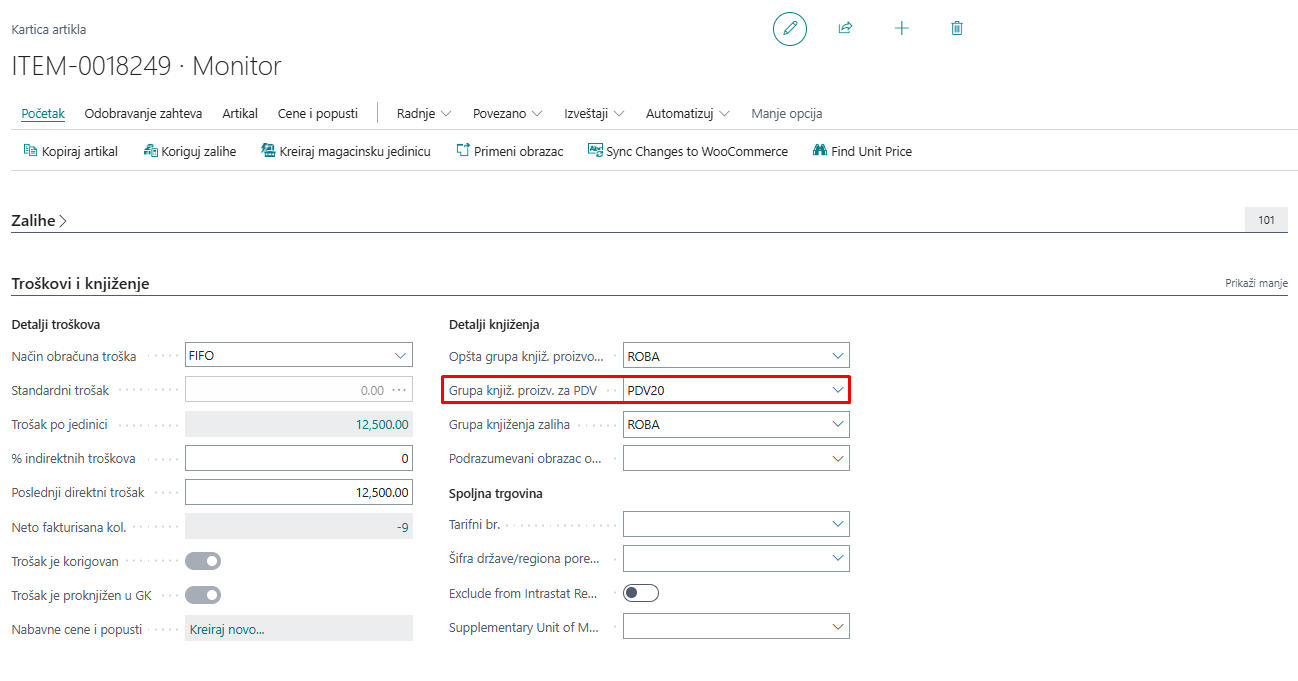Click the pencil edit icon

click(x=789, y=28)
